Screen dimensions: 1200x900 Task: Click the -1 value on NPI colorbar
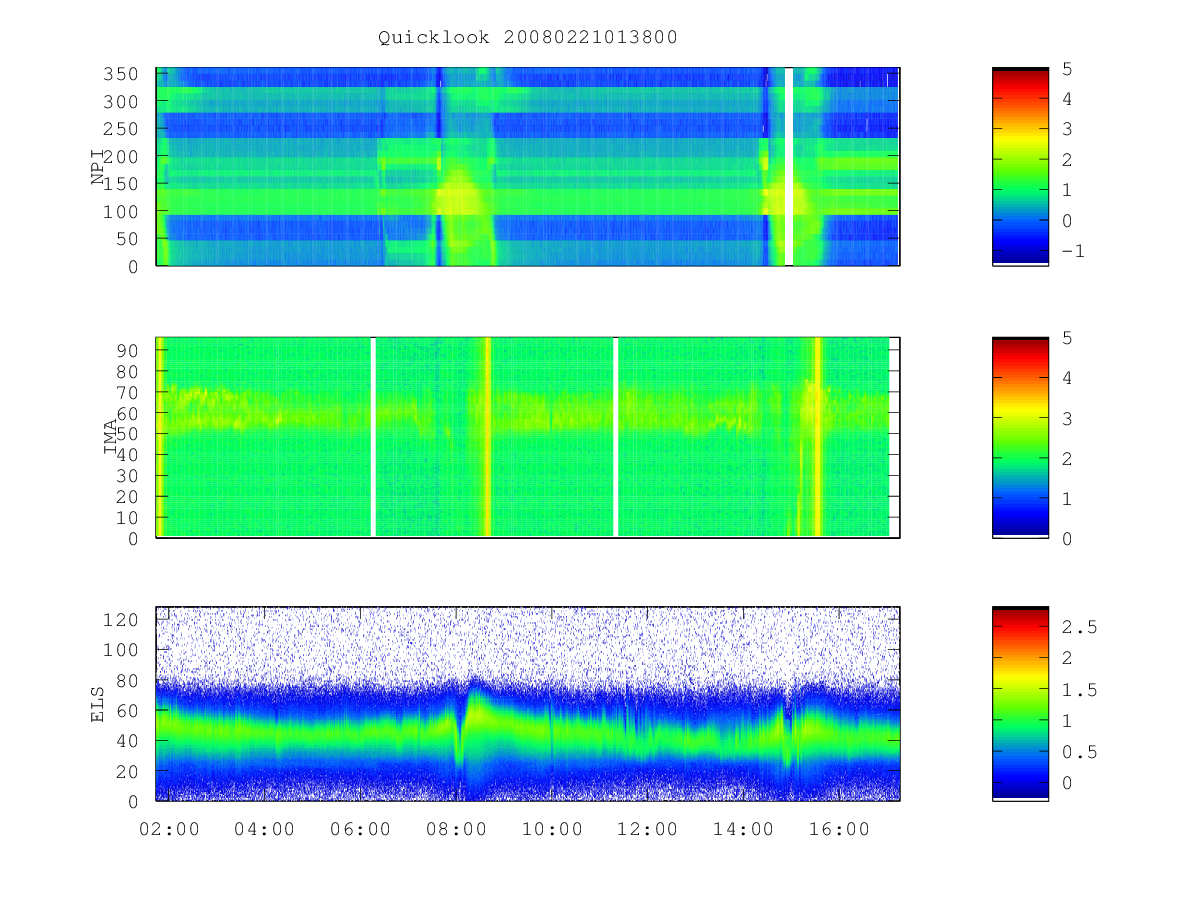pos(1072,252)
